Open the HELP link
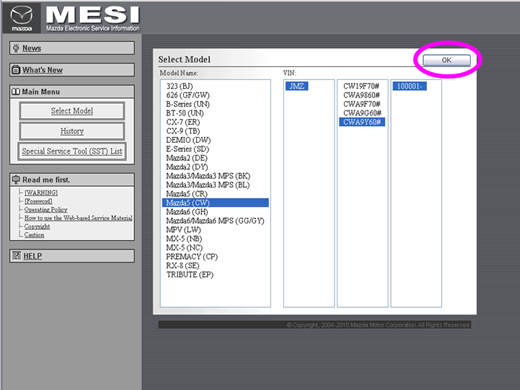The image size is (520, 390). pyautogui.click(x=33, y=256)
